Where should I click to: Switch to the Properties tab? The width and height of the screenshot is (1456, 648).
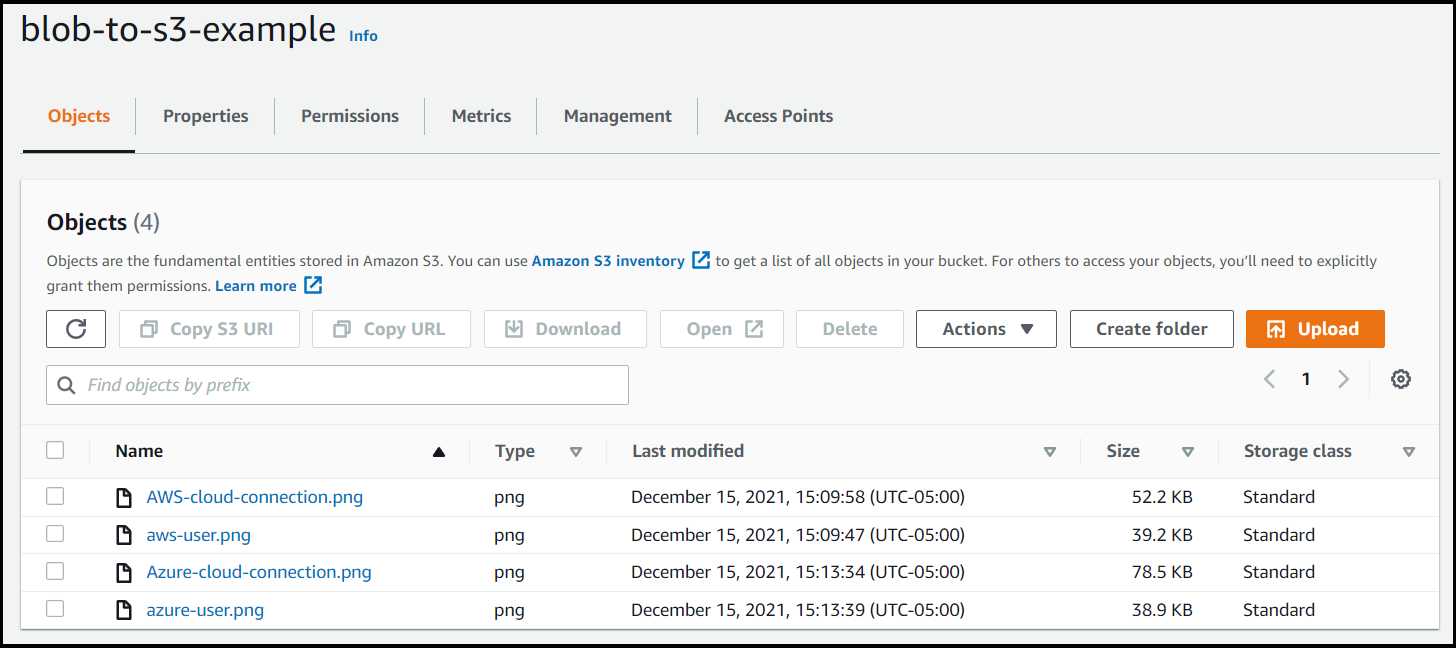click(x=206, y=116)
